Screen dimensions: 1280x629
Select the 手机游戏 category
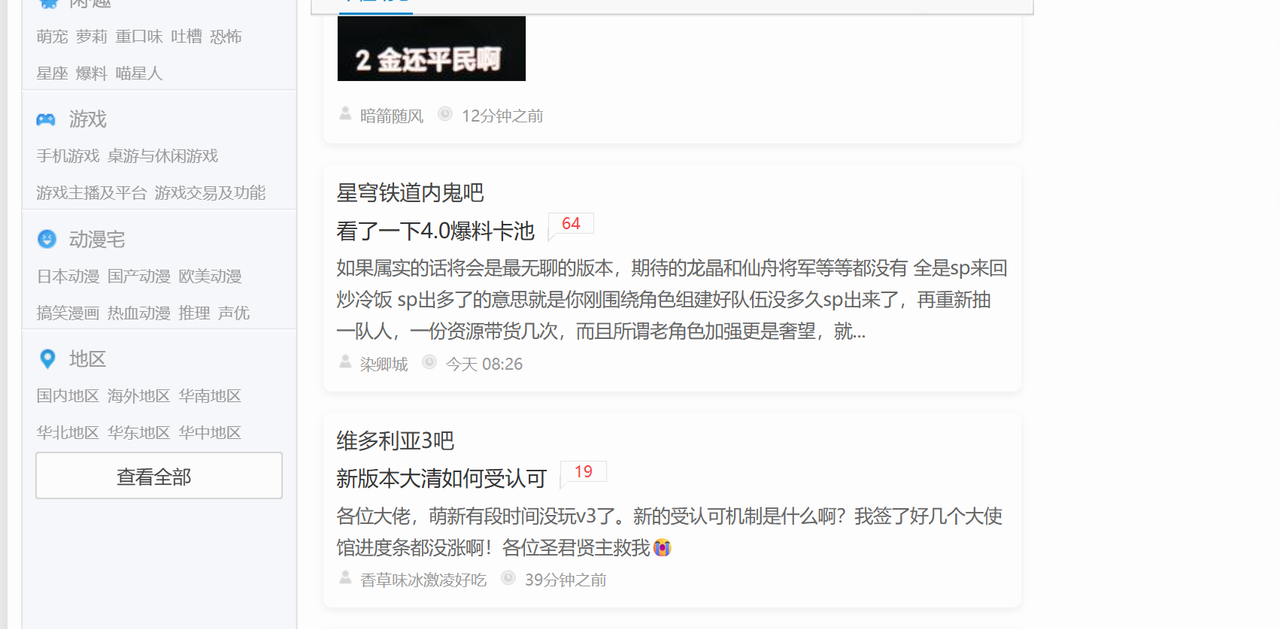pyautogui.click(x=68, y=156)
